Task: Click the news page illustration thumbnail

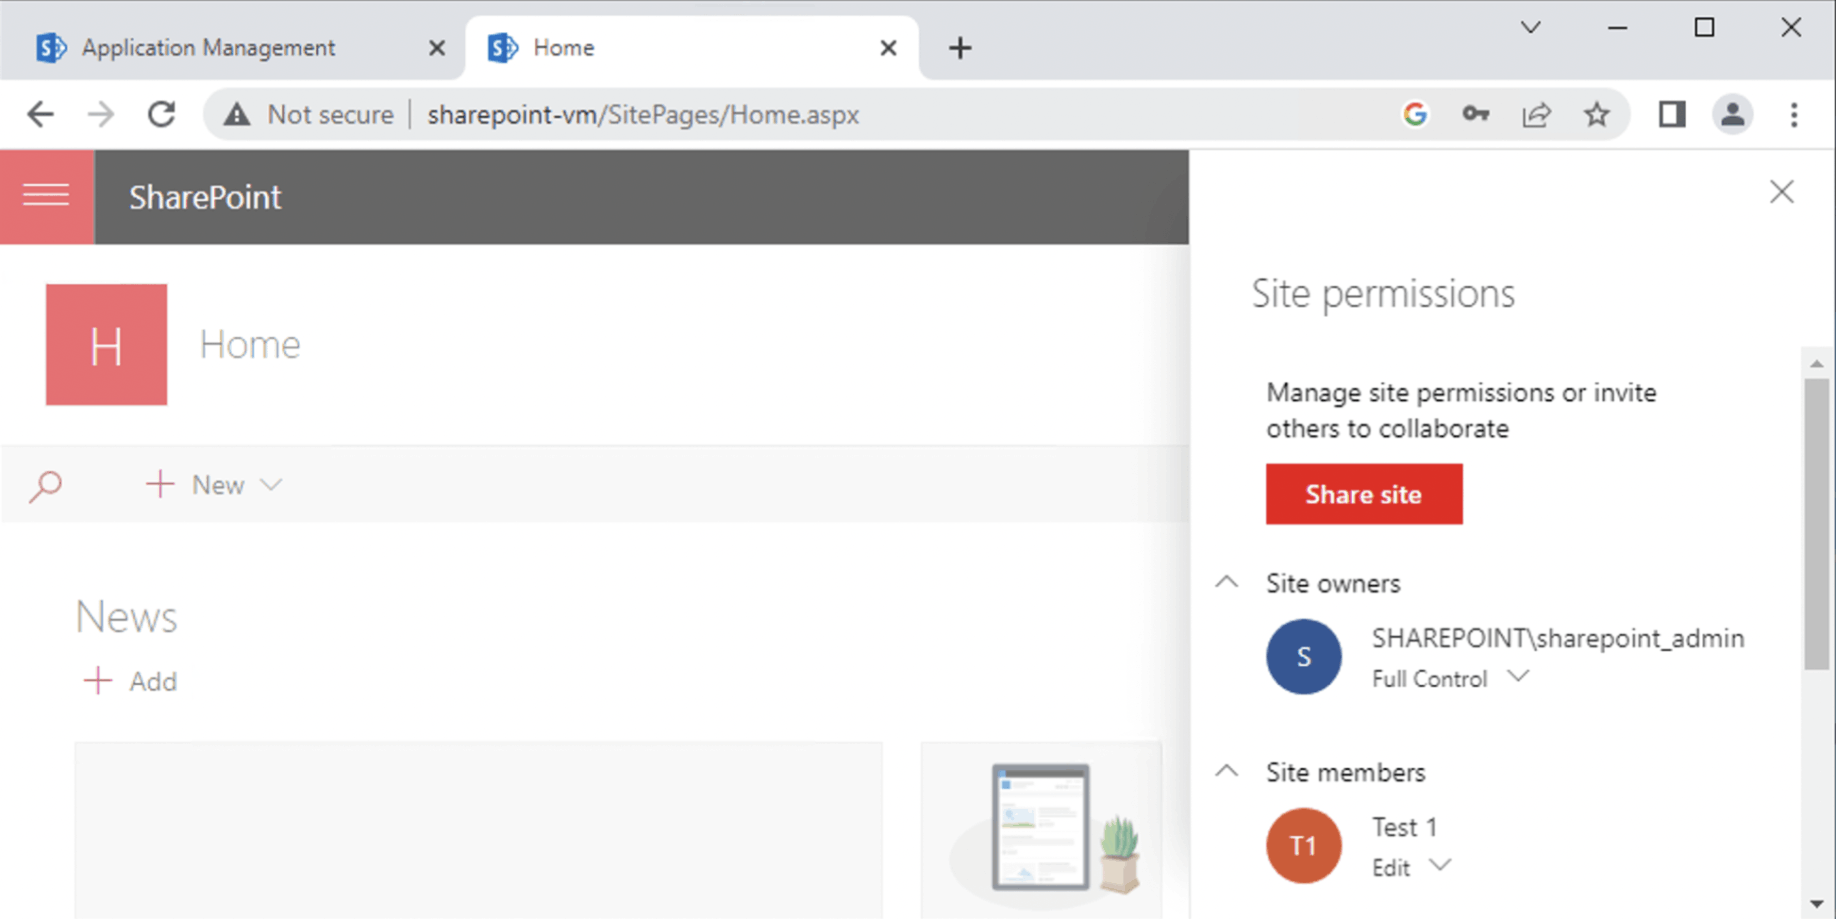Action: pos(1041,830)
